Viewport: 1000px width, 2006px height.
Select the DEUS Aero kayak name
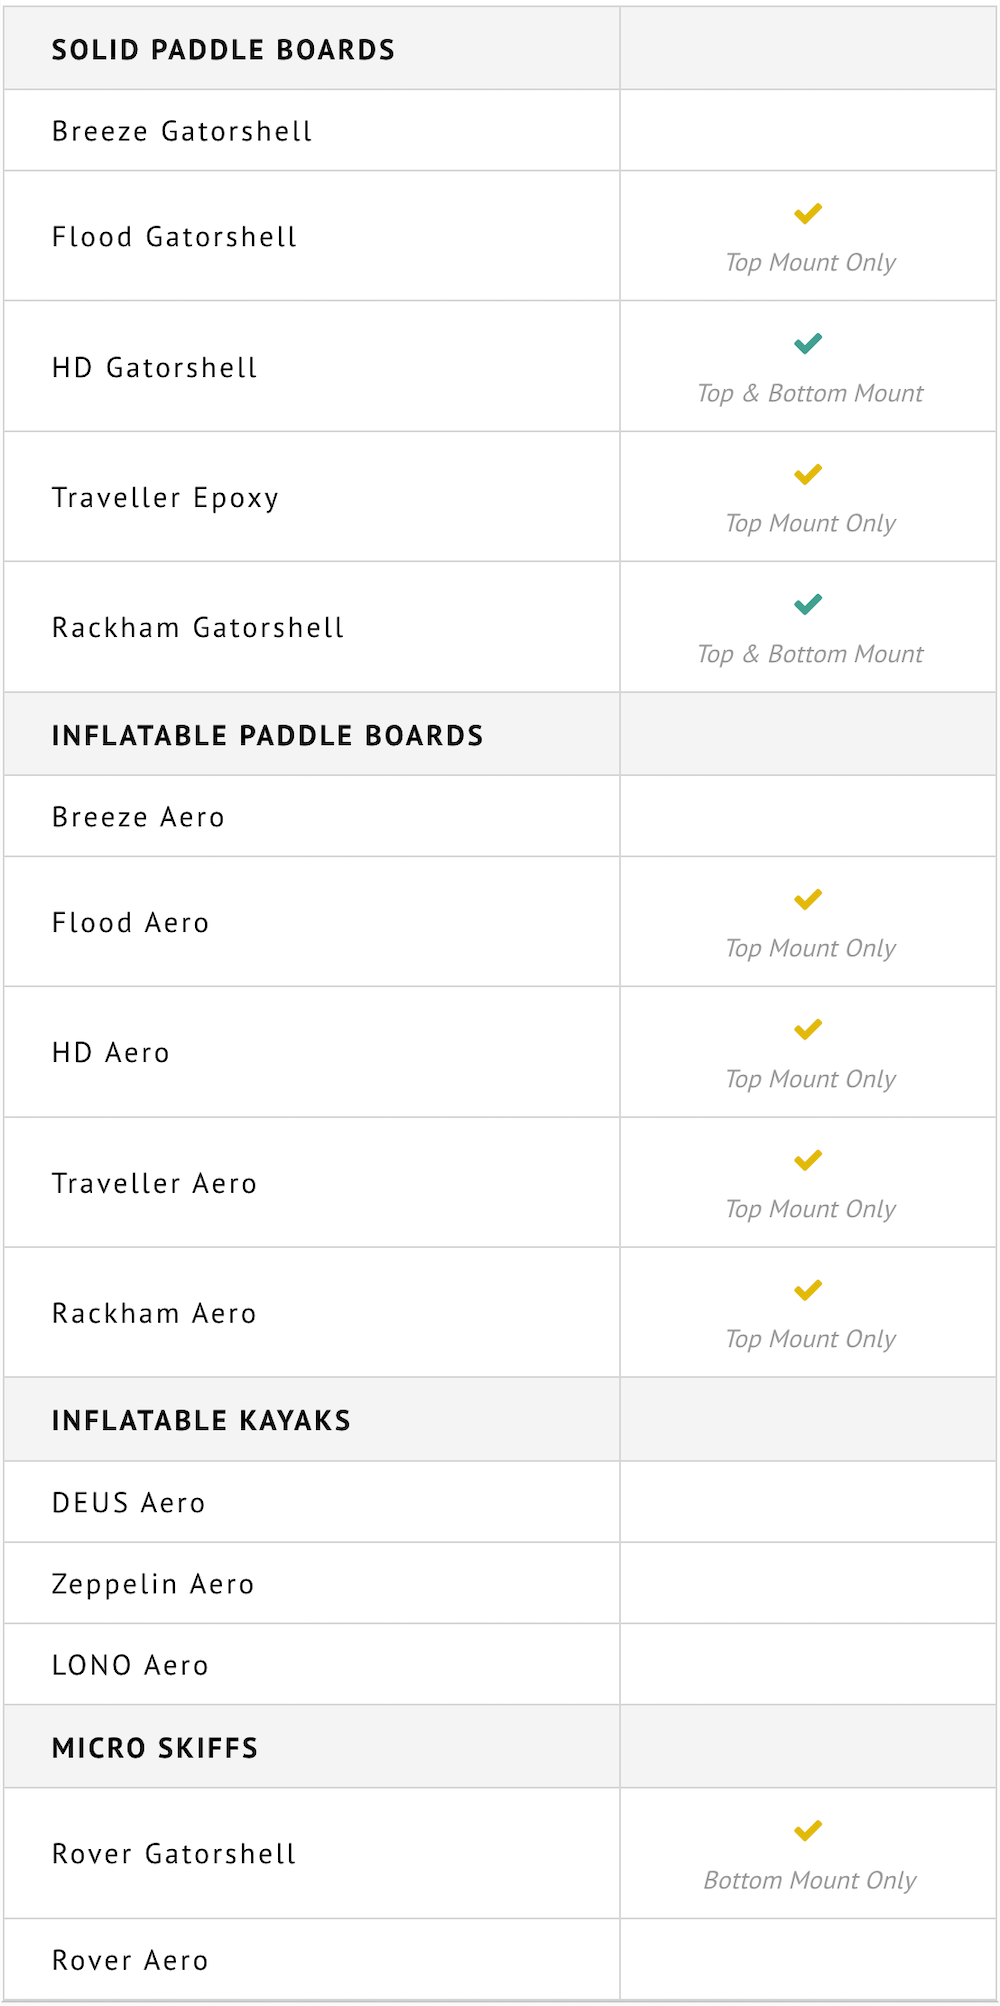(128, 1503)
